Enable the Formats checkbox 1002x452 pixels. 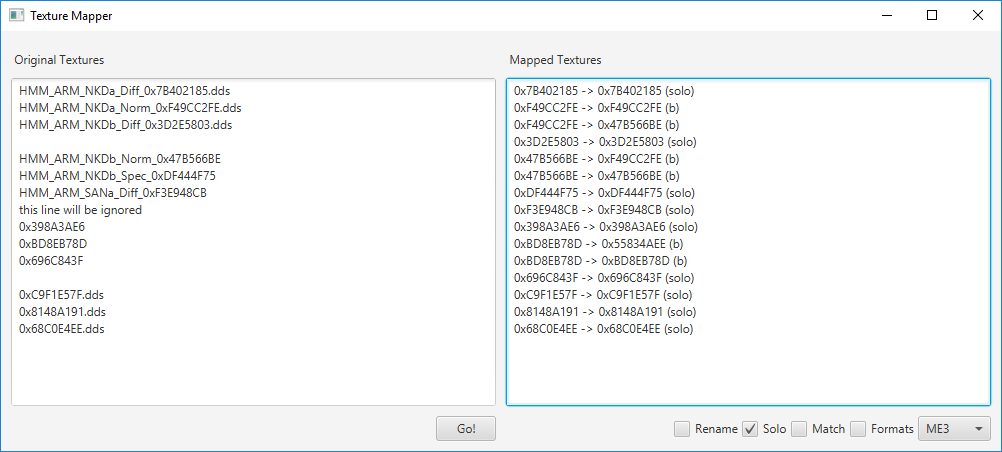(858, 429)
